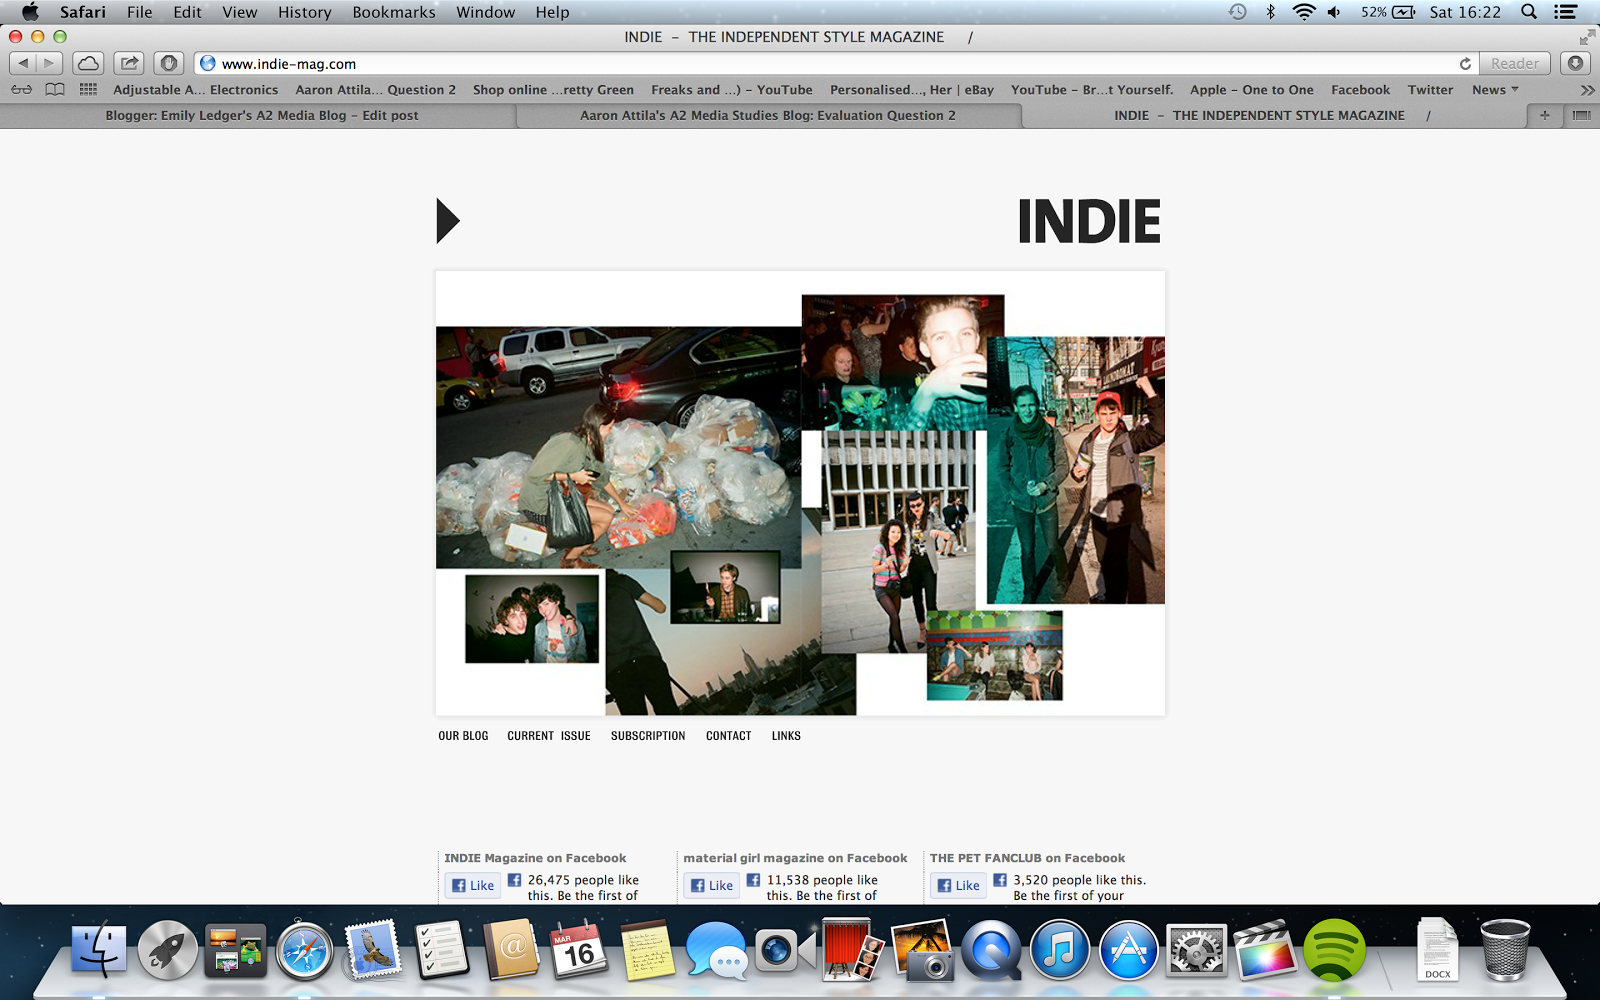Open the App Store from the Dock
The height and width of the screenshot is (1000, 1600).
click(x=1131, y=950)
